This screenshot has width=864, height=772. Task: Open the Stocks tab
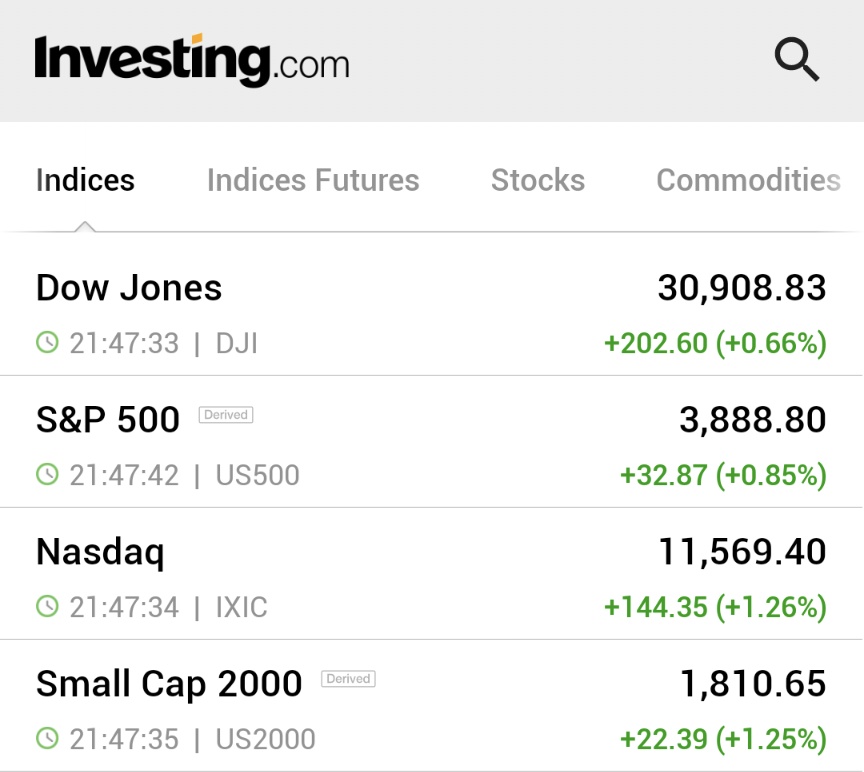pos(538,180)
